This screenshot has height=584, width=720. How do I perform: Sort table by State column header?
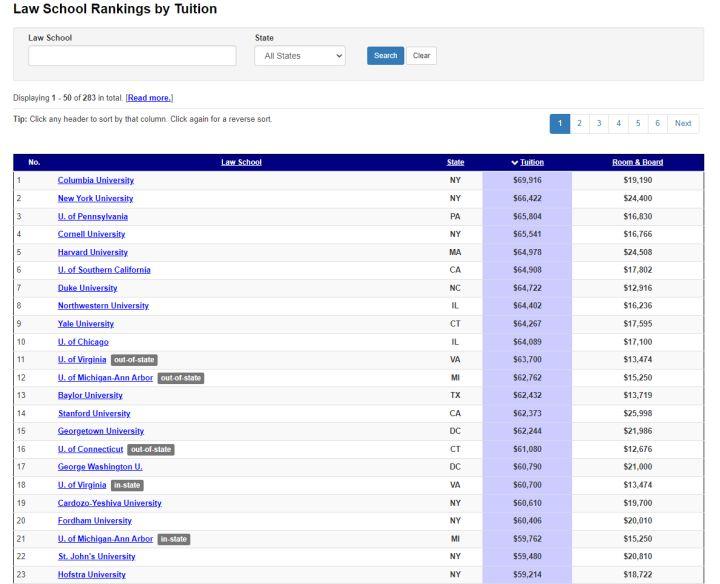coord(455,162)
